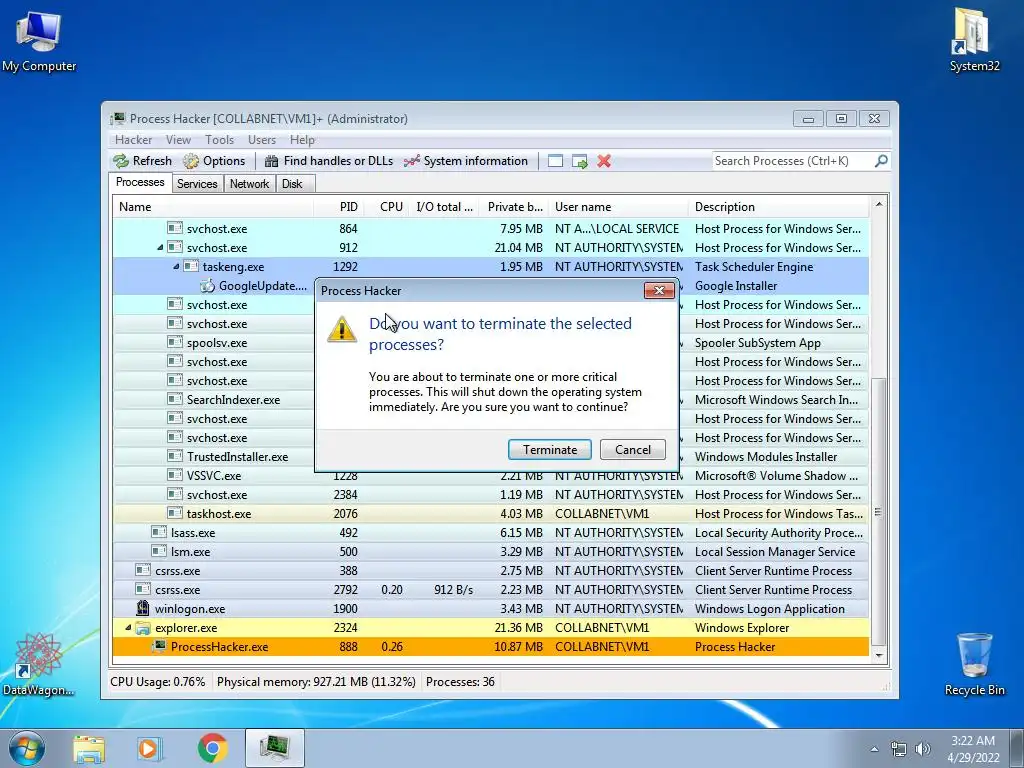This screenshot has height=768, width=1024.
Task: Click the red X kill window icon
Action: (604, 161)
